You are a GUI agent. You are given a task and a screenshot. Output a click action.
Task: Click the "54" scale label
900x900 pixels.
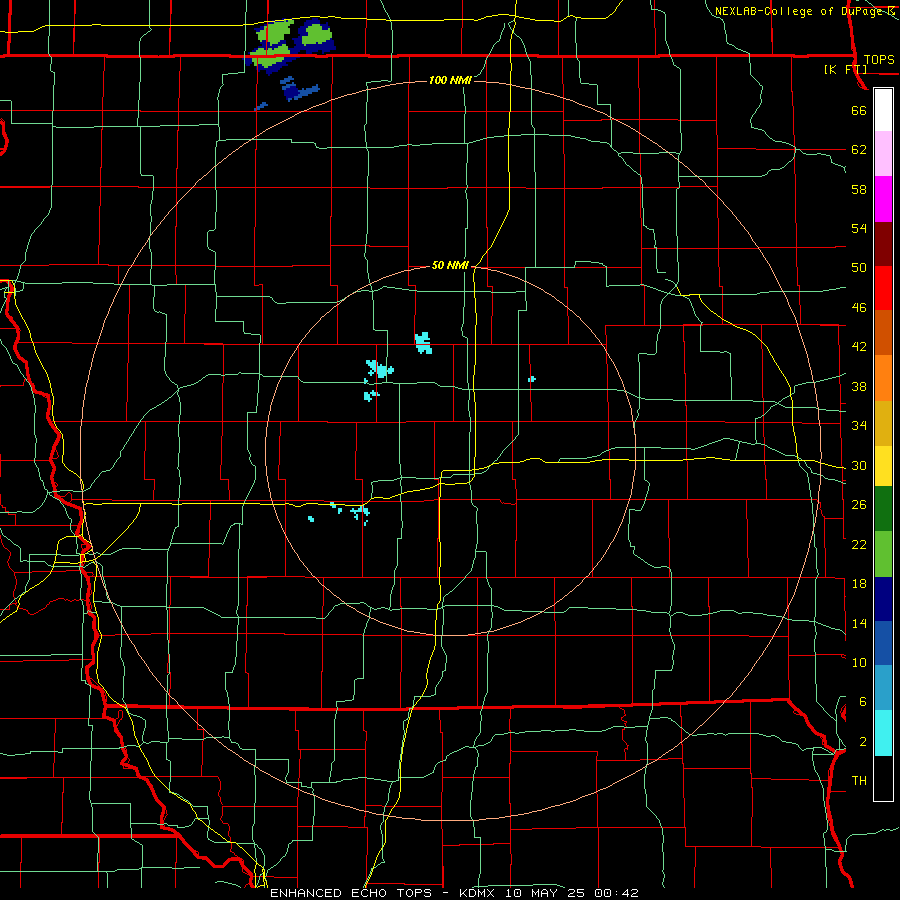tap(859, 228)
